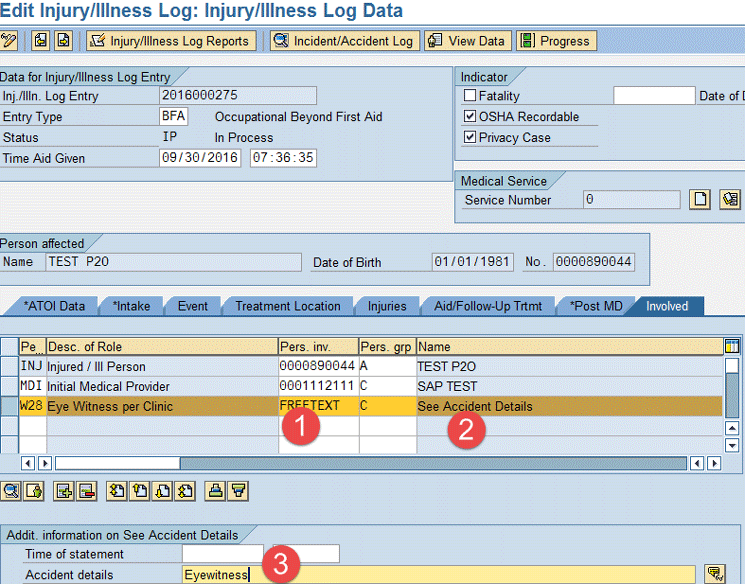Click the create medical service document icon
745x584 pixels.
tap(701, 200)
